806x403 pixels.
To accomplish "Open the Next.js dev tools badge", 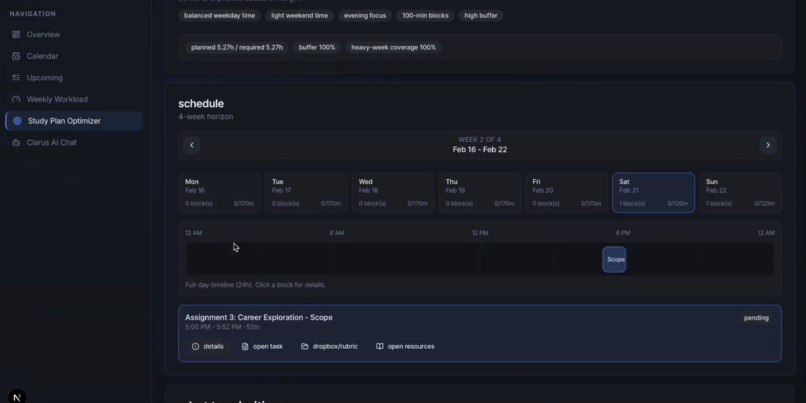I will (x=17, y=397).
